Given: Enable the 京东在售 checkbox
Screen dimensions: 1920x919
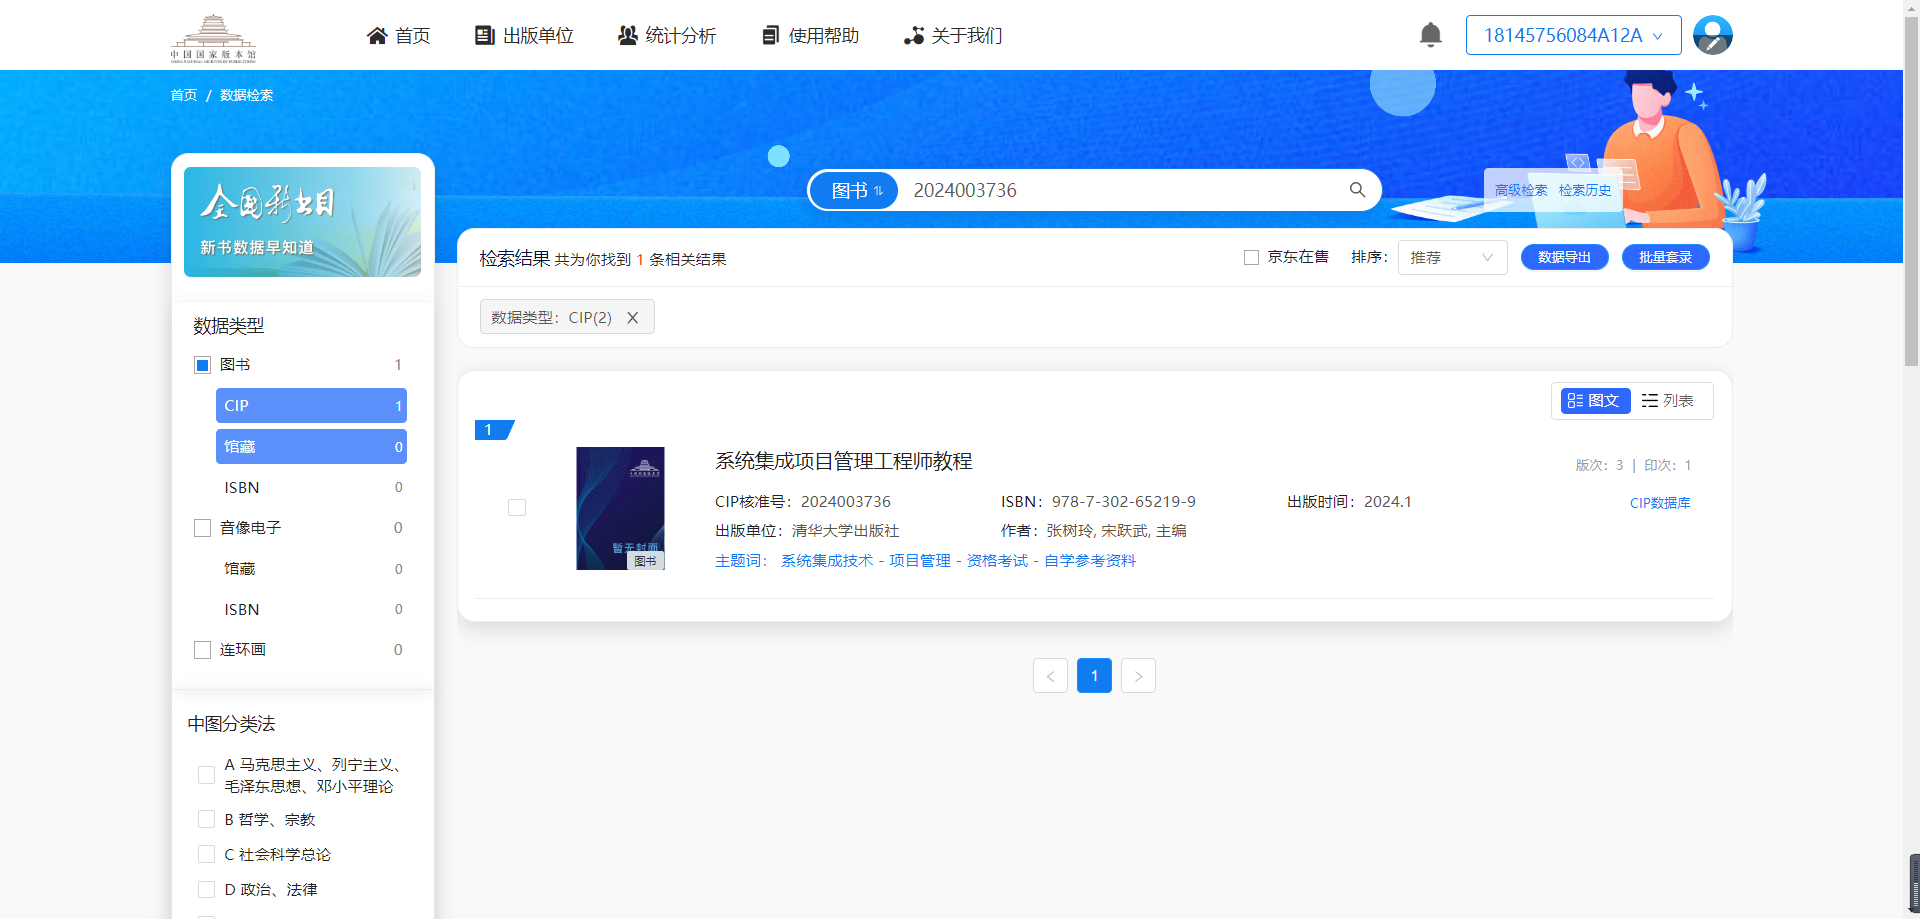Looking at the screenshot, I should point(1251,258).
